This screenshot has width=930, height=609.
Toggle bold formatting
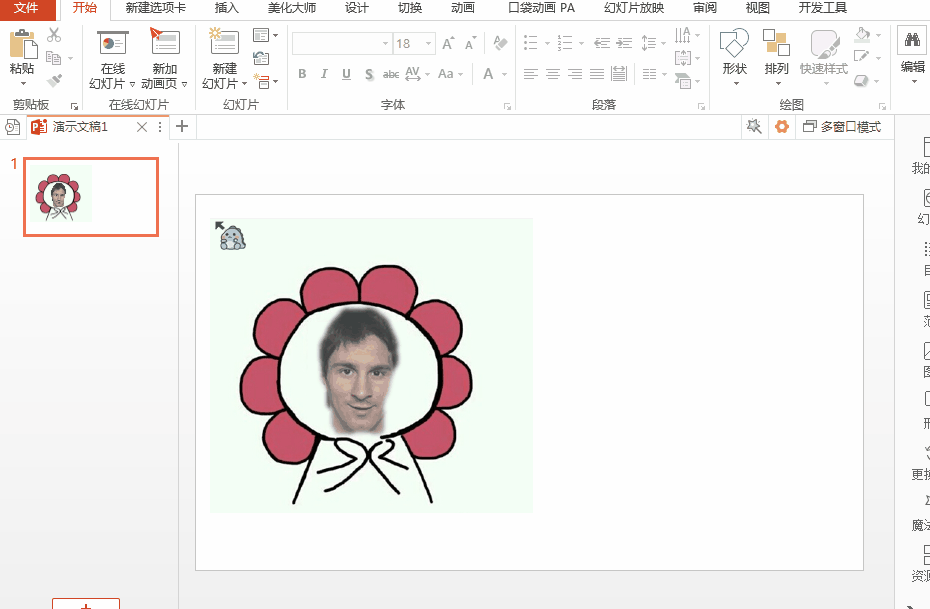pos(302,74)
